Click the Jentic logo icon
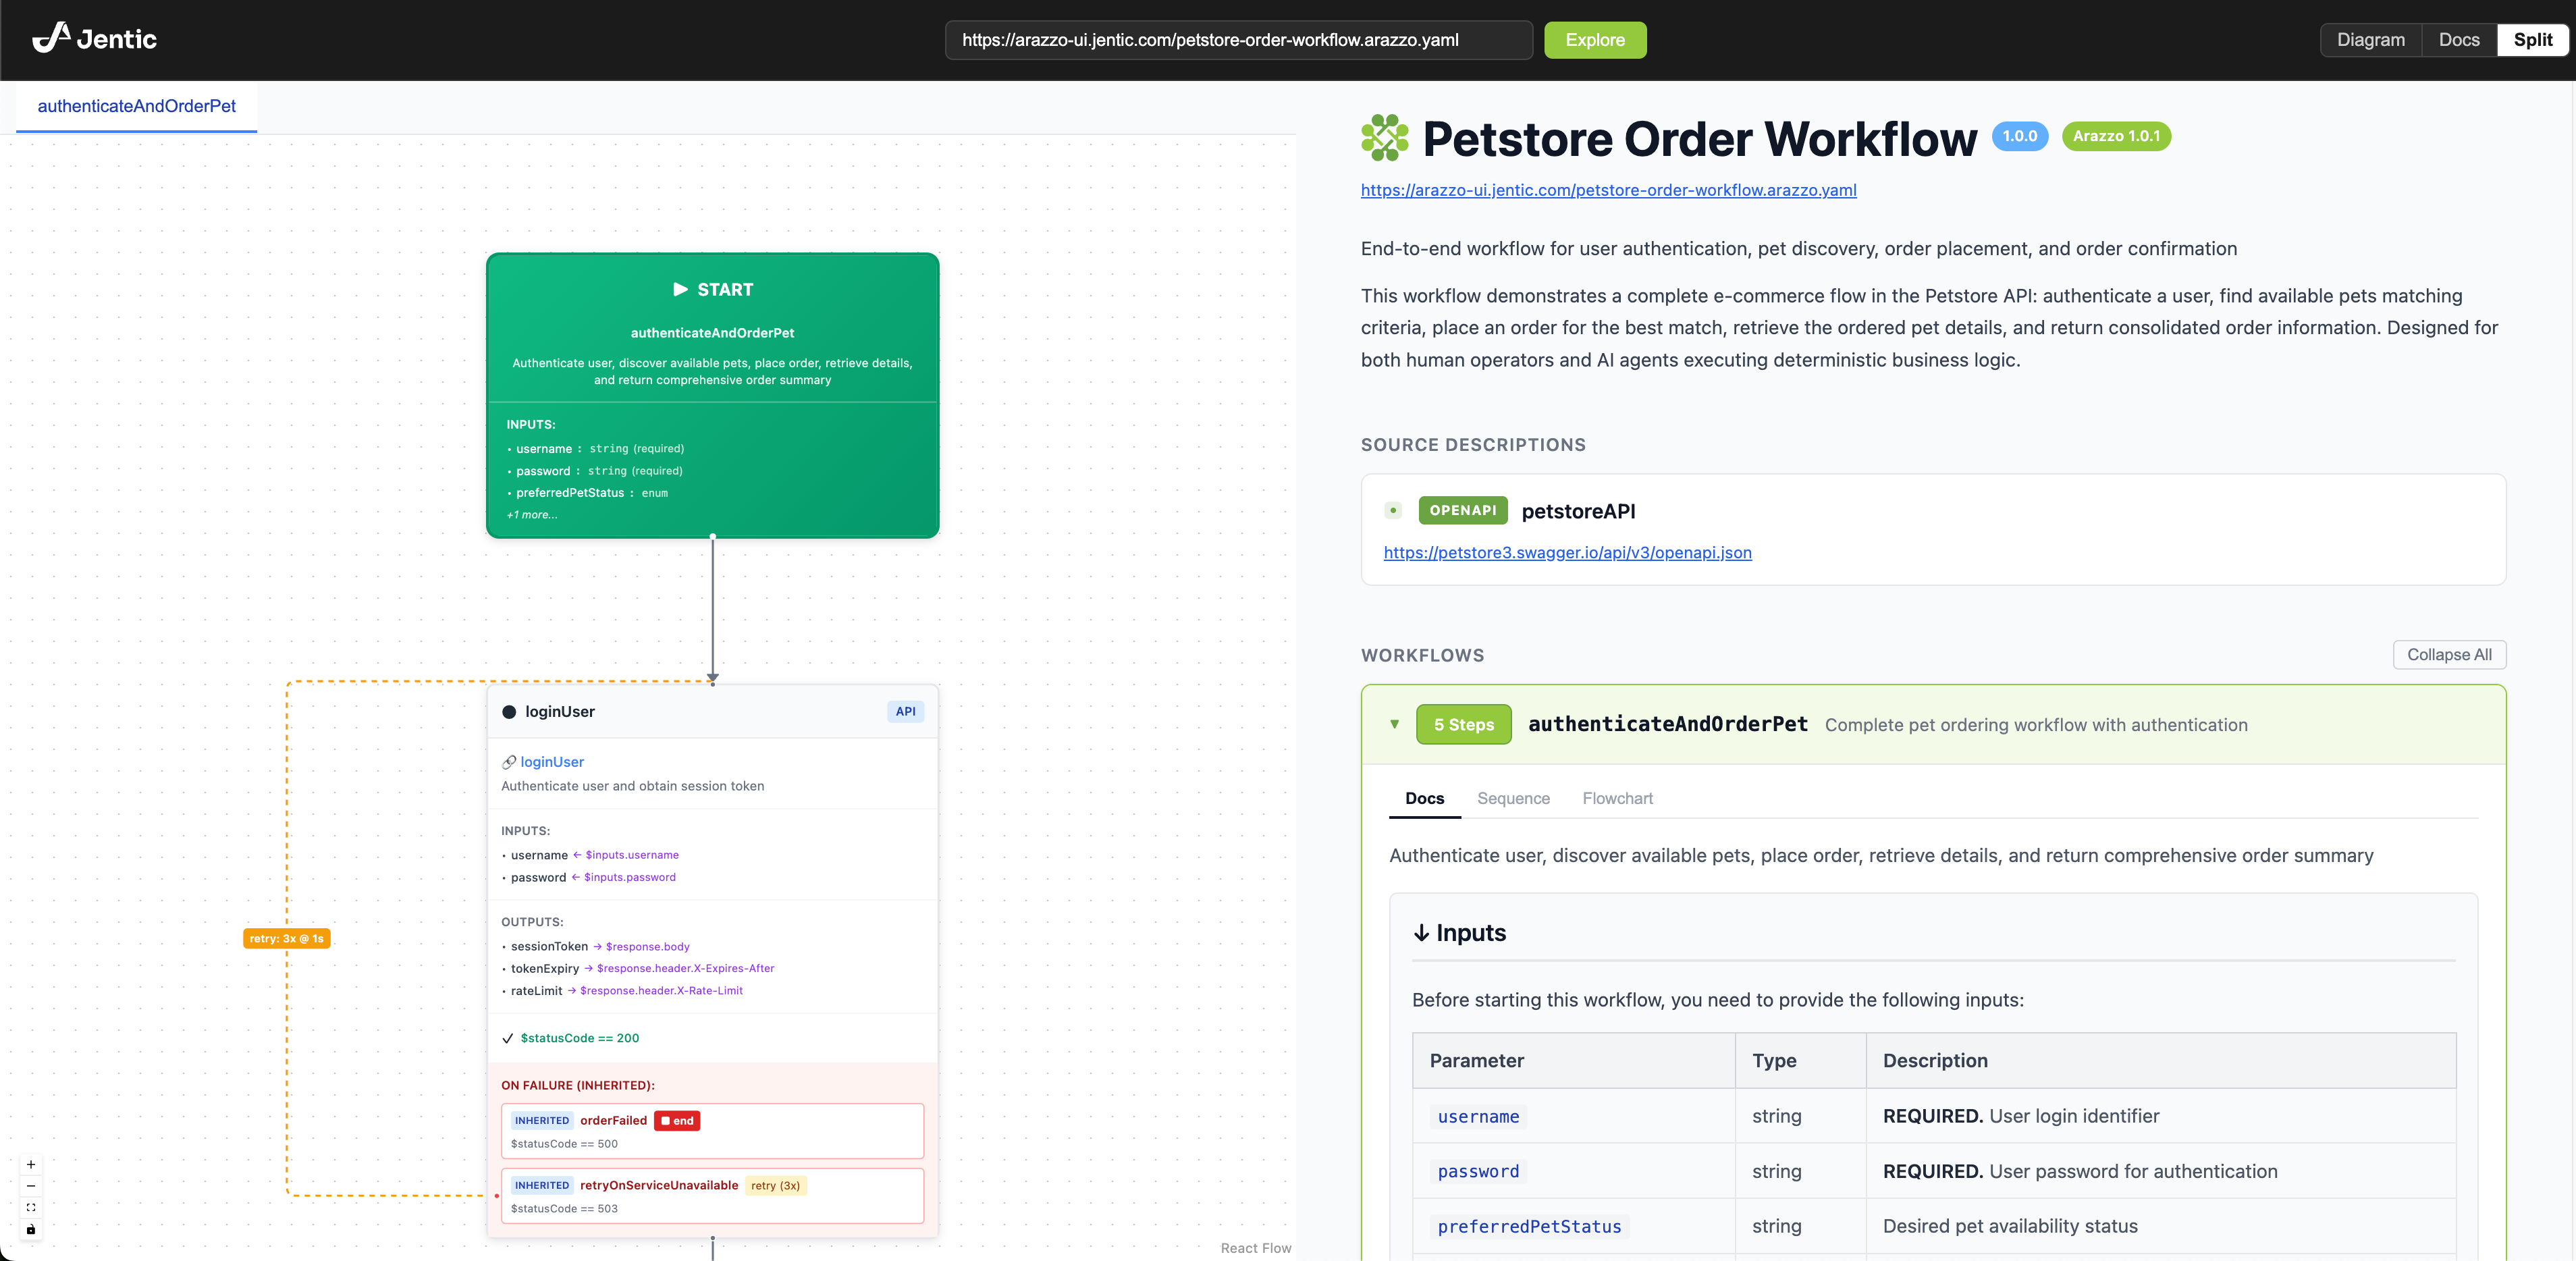This screenshot has width=2576, height=1261. (x=52, y=37)
